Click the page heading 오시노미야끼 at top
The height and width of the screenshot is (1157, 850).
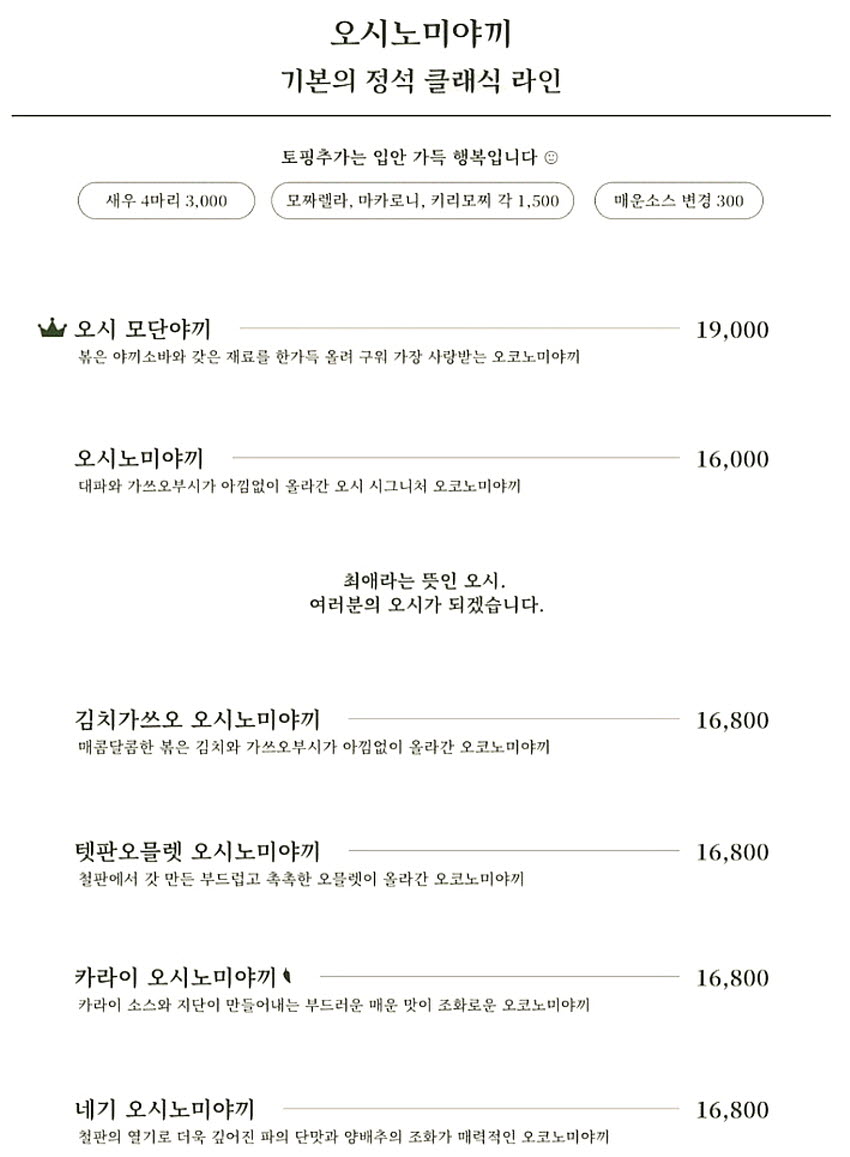421,33
